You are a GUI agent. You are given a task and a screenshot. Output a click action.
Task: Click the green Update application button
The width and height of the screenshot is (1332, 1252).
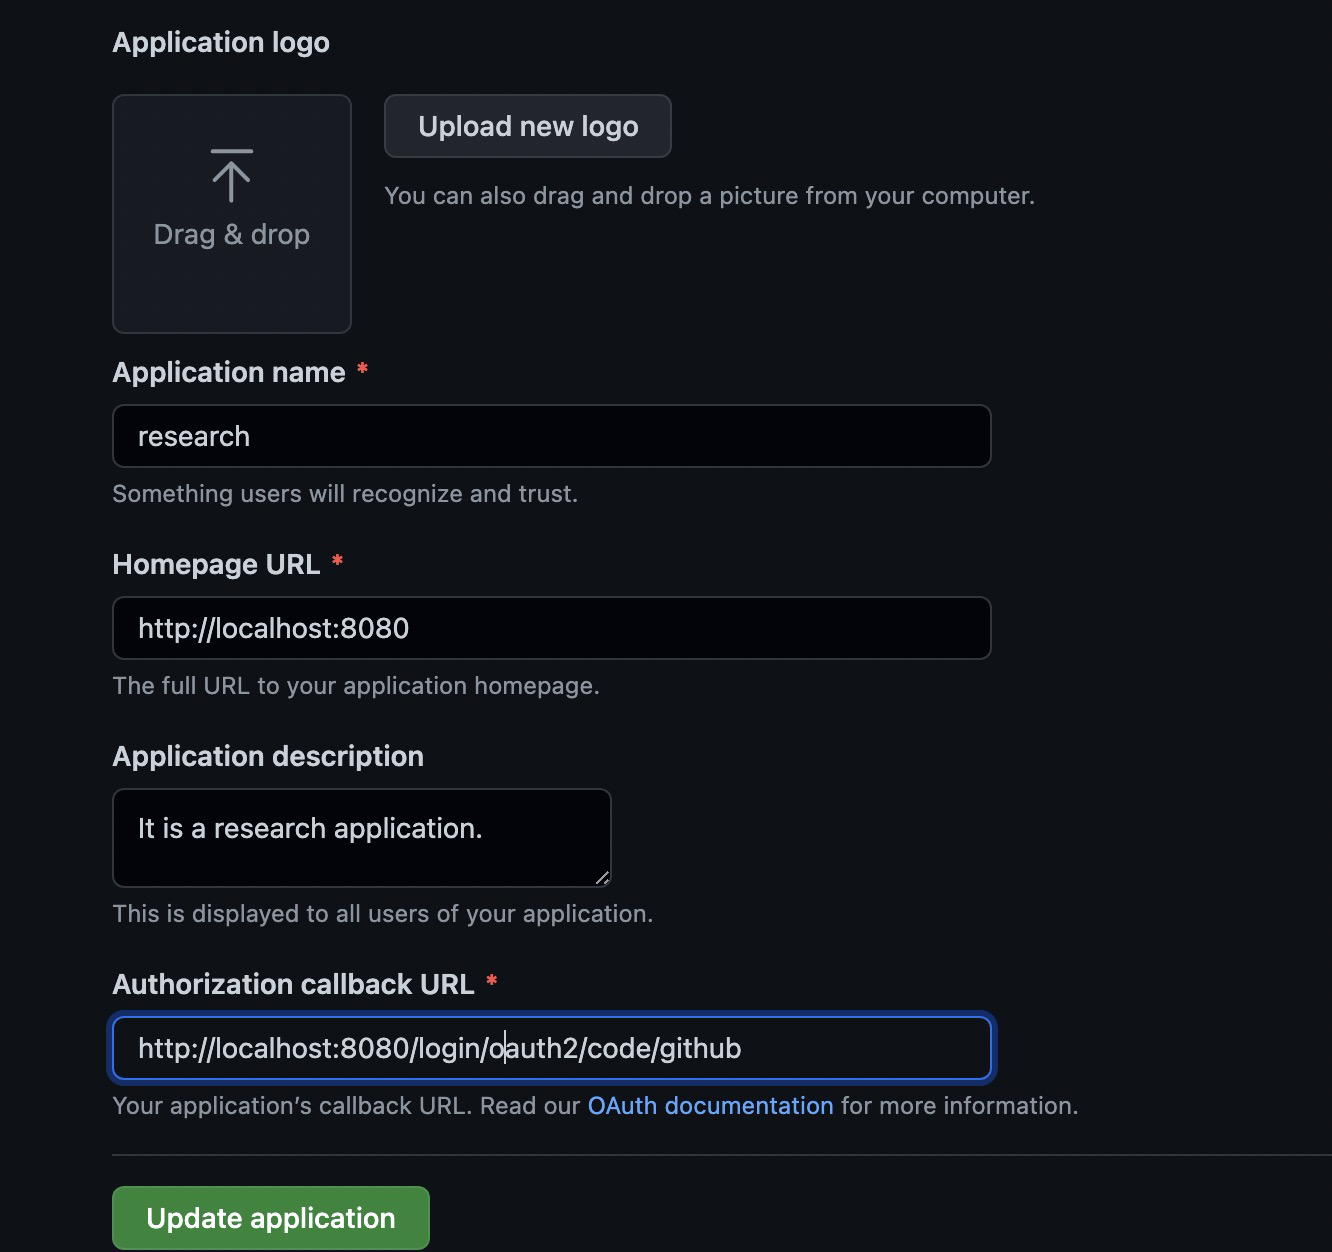click(x=270, y=1218)
